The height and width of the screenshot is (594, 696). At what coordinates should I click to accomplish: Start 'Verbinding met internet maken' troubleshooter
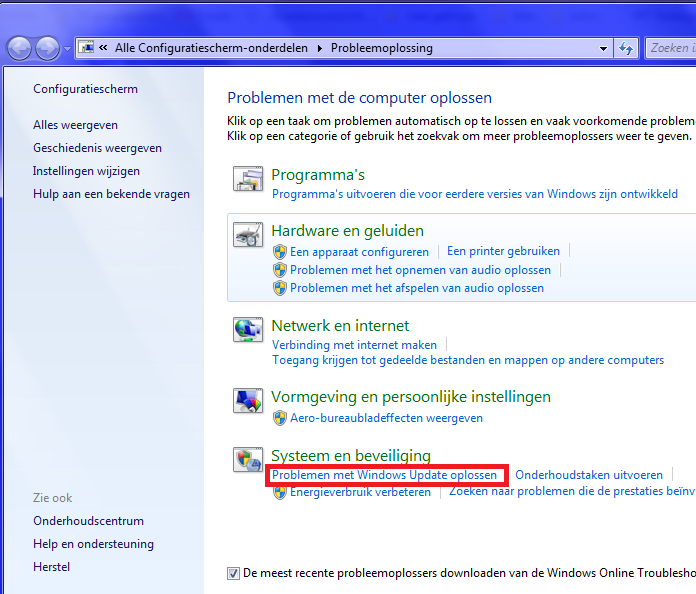point(354,345)
